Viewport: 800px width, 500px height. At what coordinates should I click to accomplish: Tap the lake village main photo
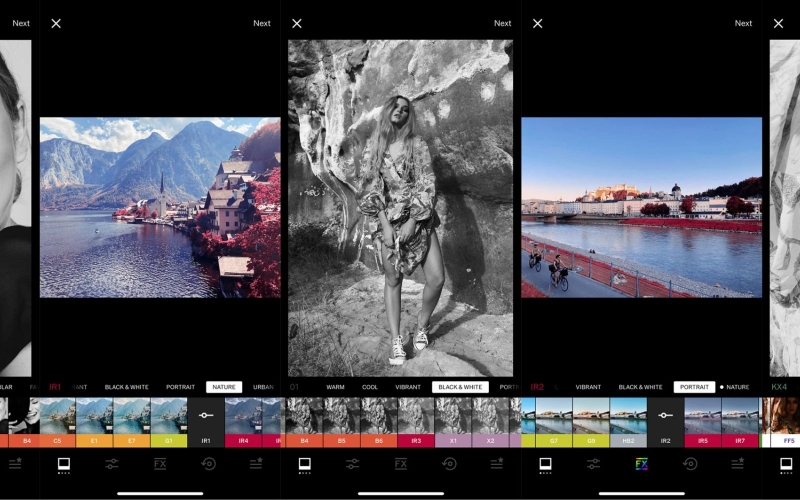click(x=160, y=208)
